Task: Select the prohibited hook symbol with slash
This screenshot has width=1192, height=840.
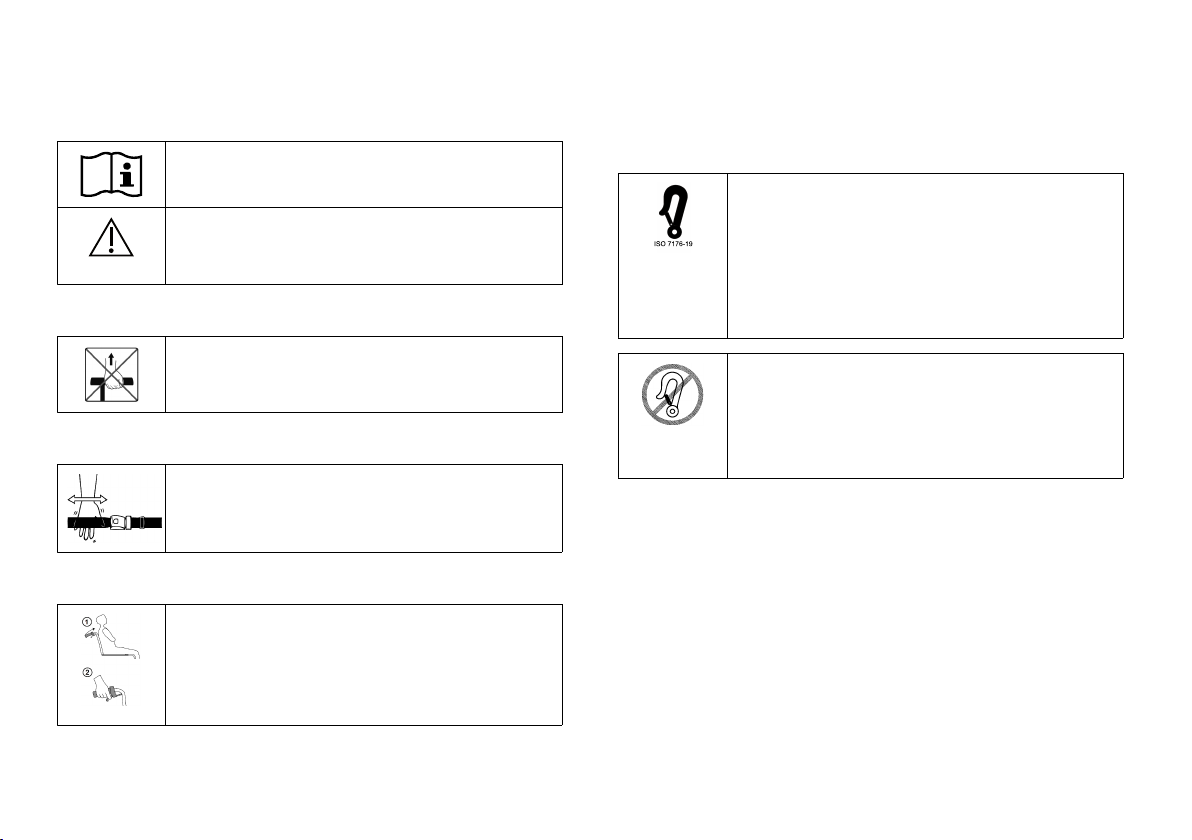Action: [672, 396]
